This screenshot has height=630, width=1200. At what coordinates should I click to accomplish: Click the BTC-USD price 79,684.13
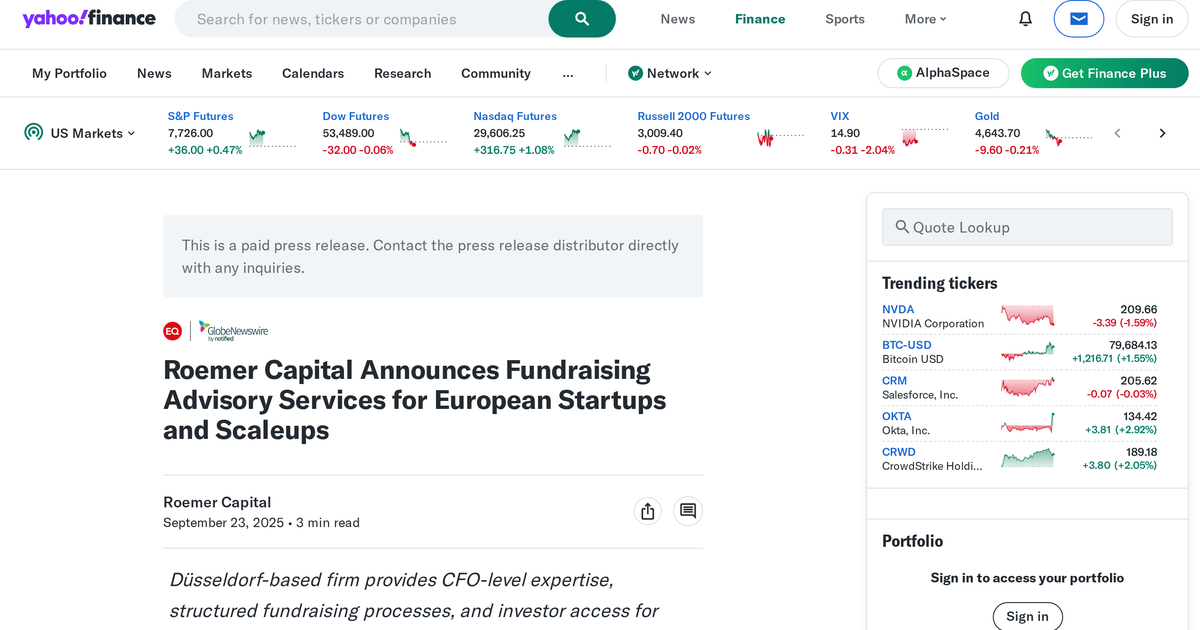click(x=1133, y=345)
